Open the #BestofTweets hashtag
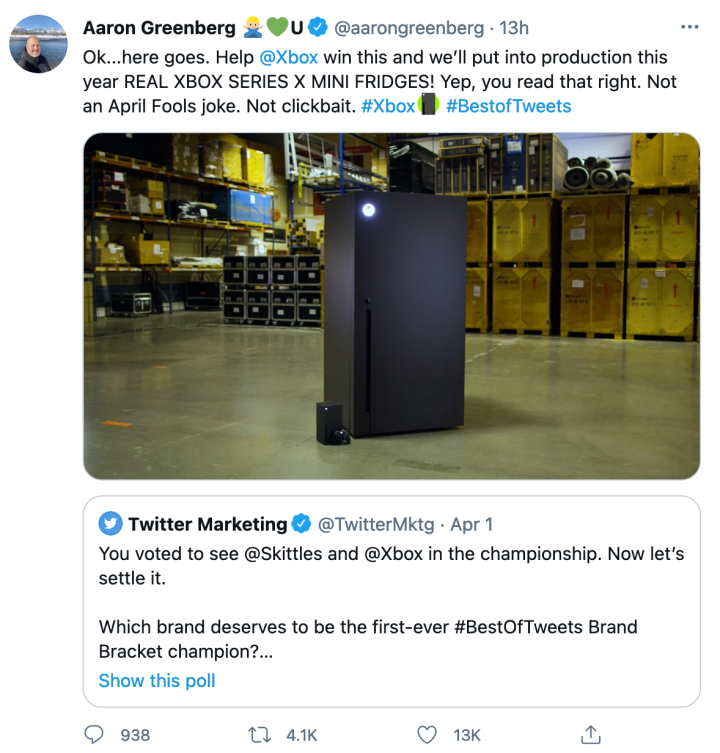720x753 pixels. point(508,106)
